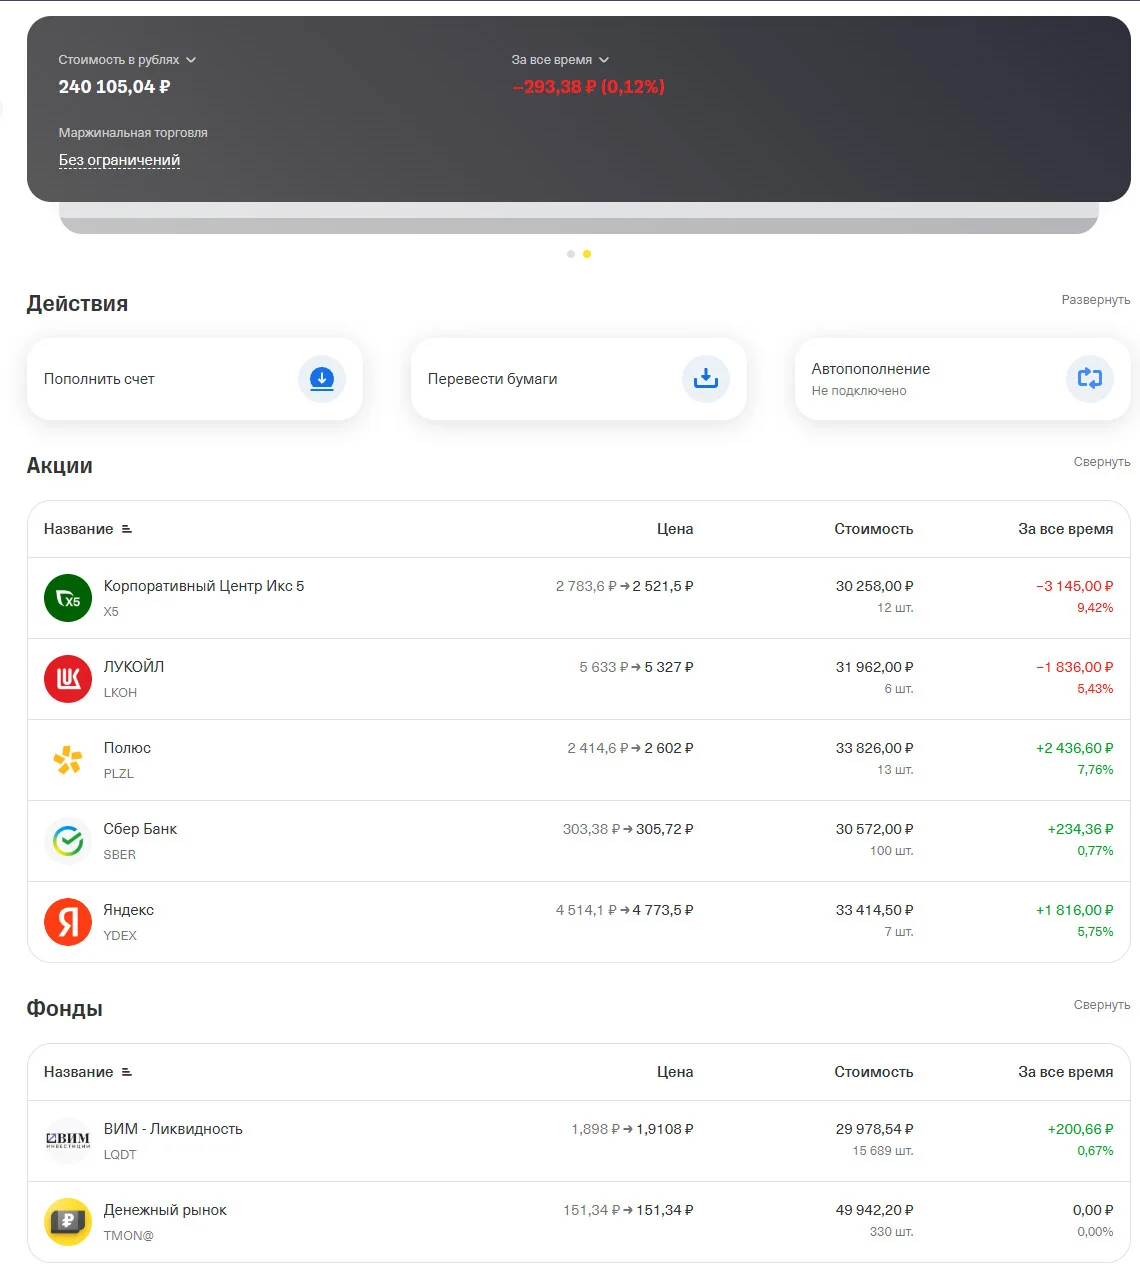Click sort icon beside Название in Фонды

coord(127,1072)
